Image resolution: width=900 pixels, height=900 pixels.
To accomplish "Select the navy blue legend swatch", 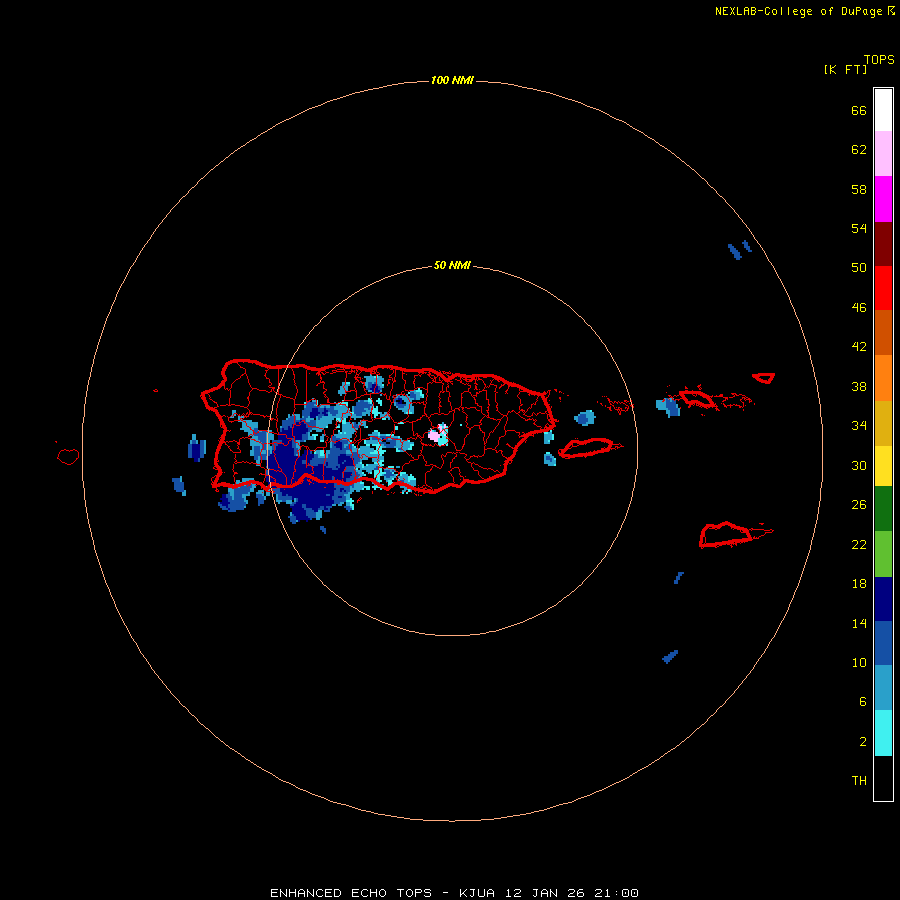I will click(x=883, y=599).
